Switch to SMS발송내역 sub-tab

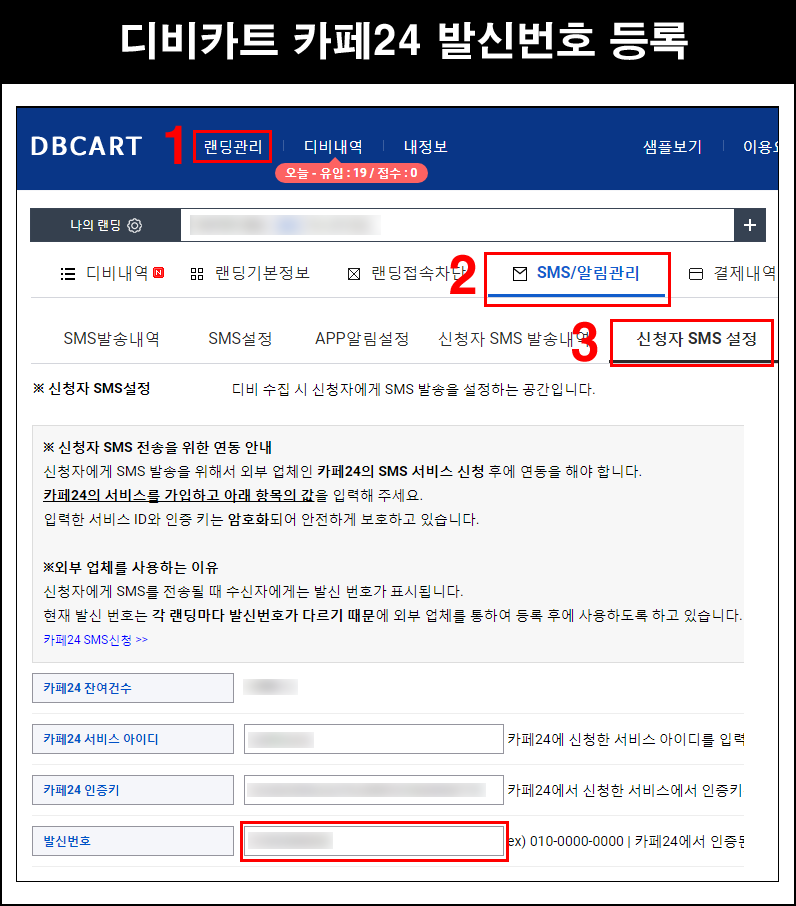click(x=111, y=339)
